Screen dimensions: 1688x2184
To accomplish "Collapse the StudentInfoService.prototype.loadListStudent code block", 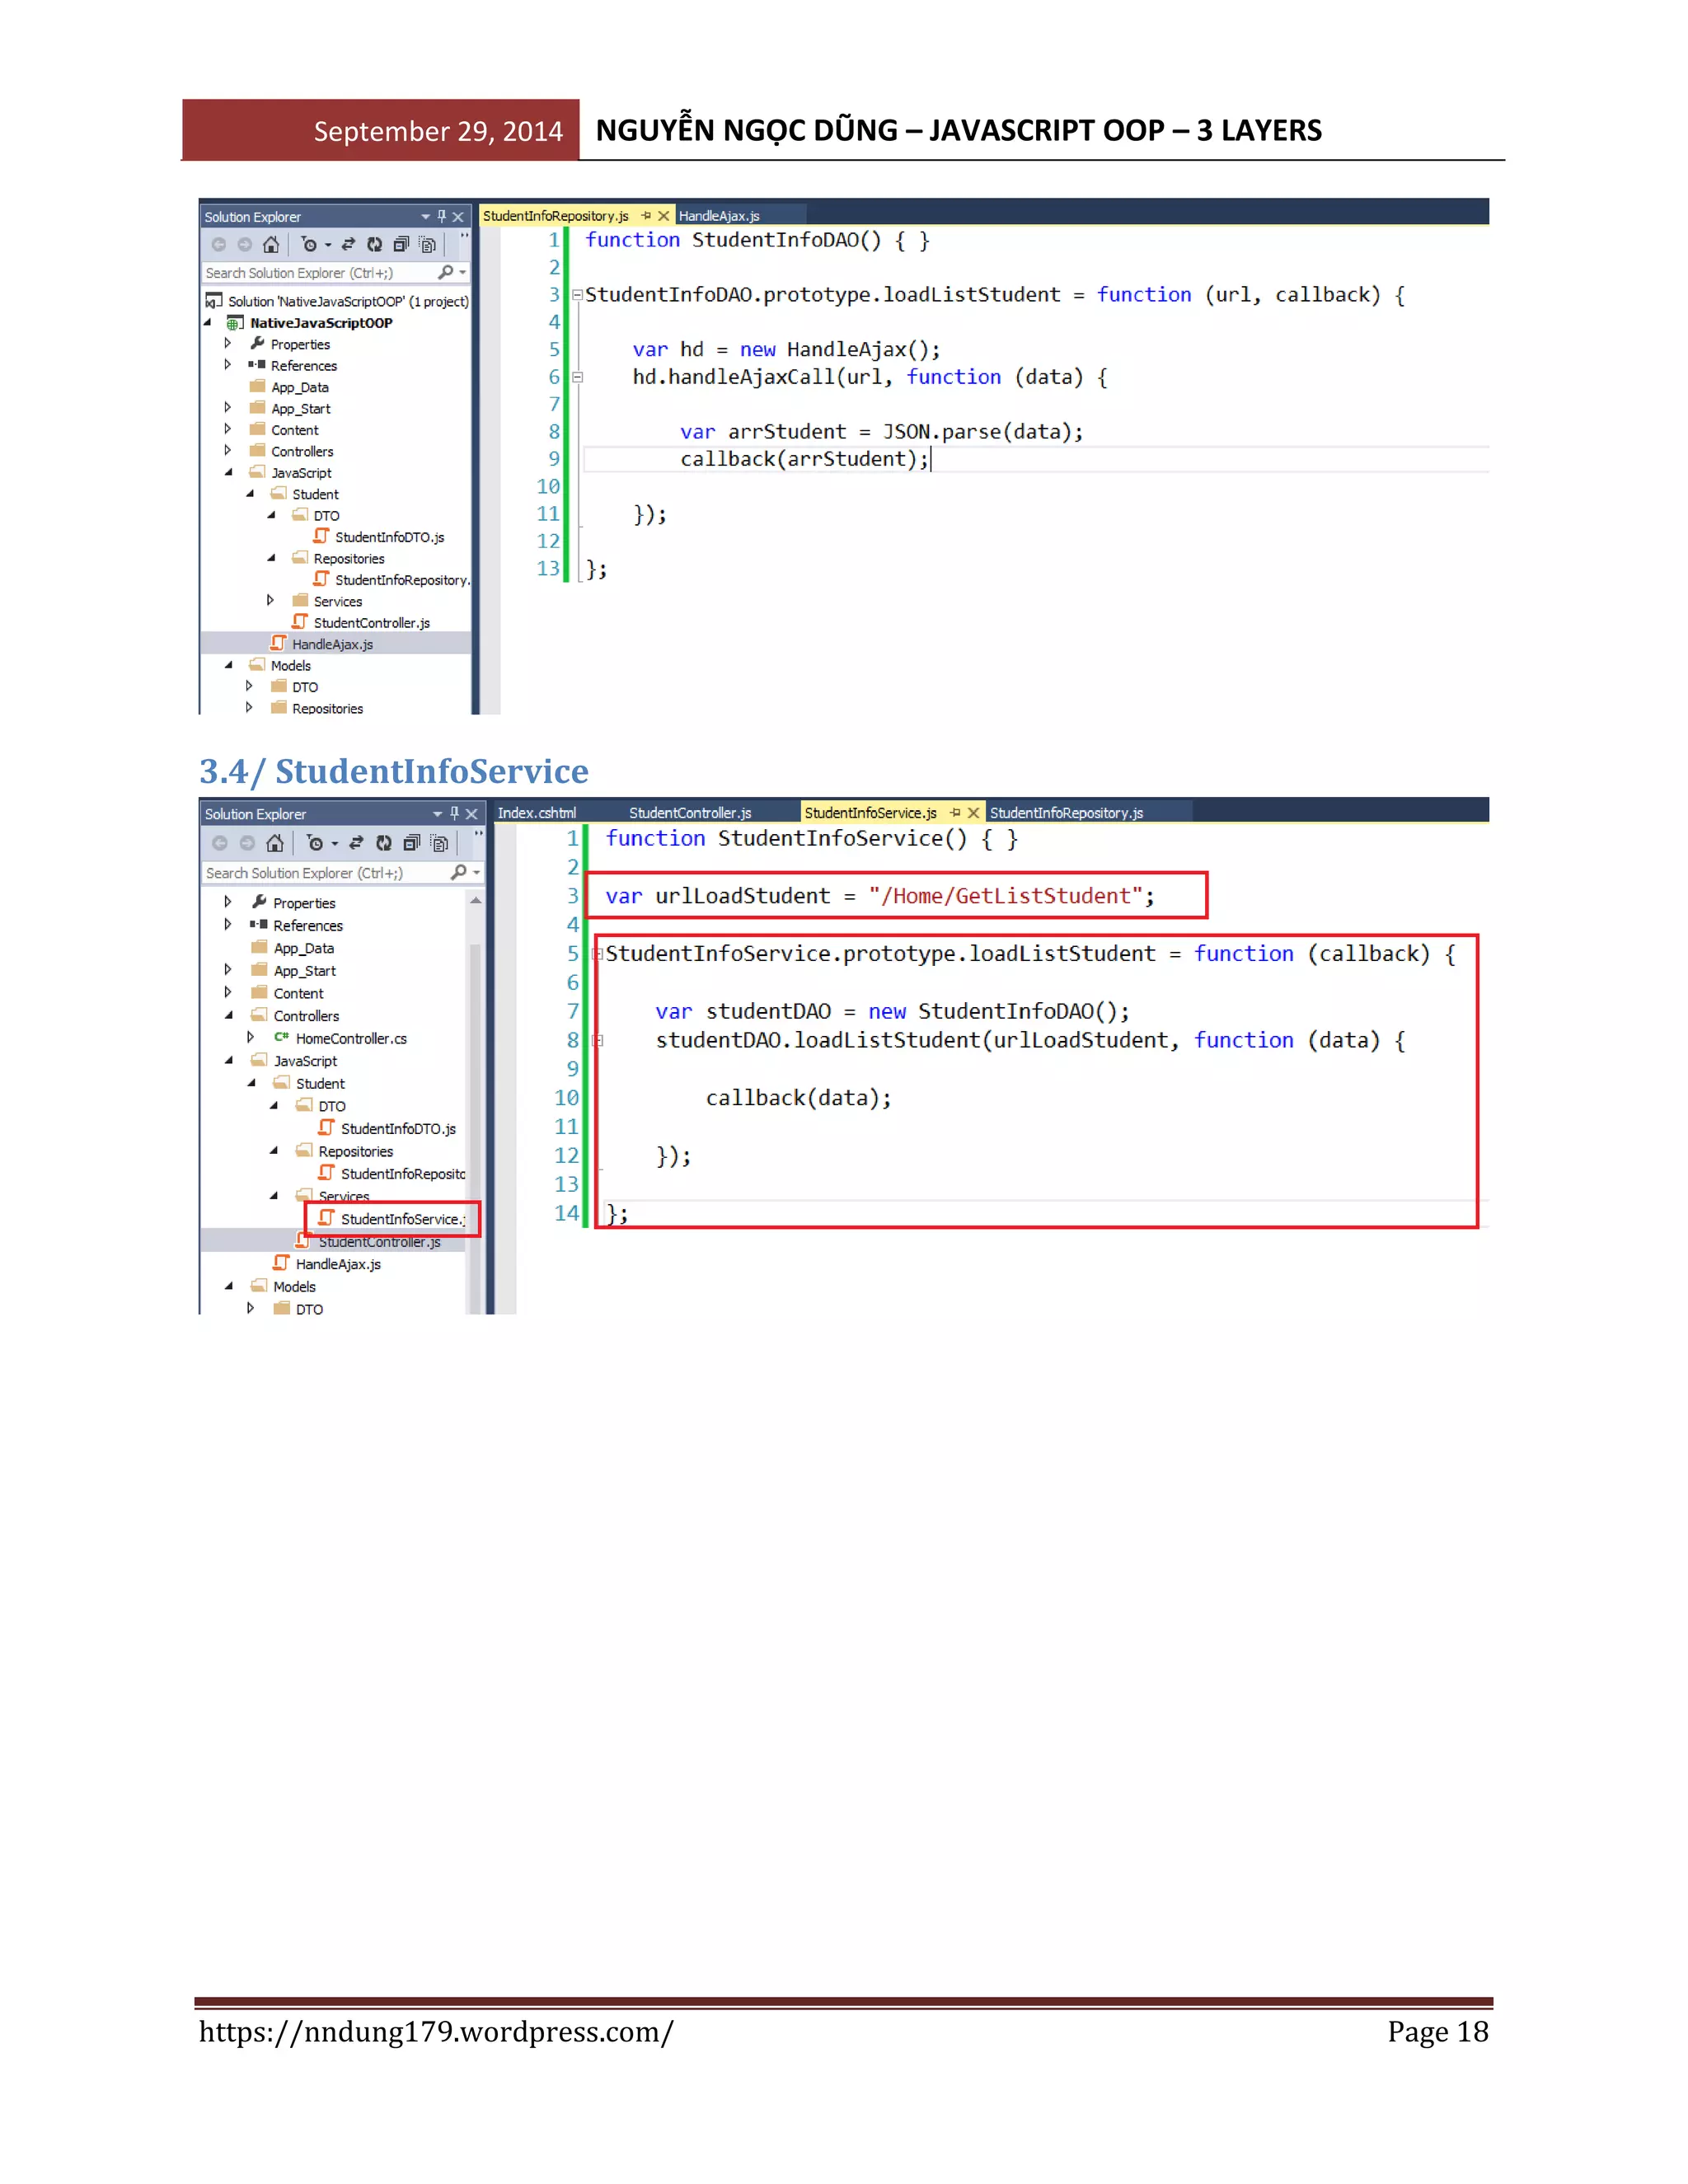I will point(597,954).
